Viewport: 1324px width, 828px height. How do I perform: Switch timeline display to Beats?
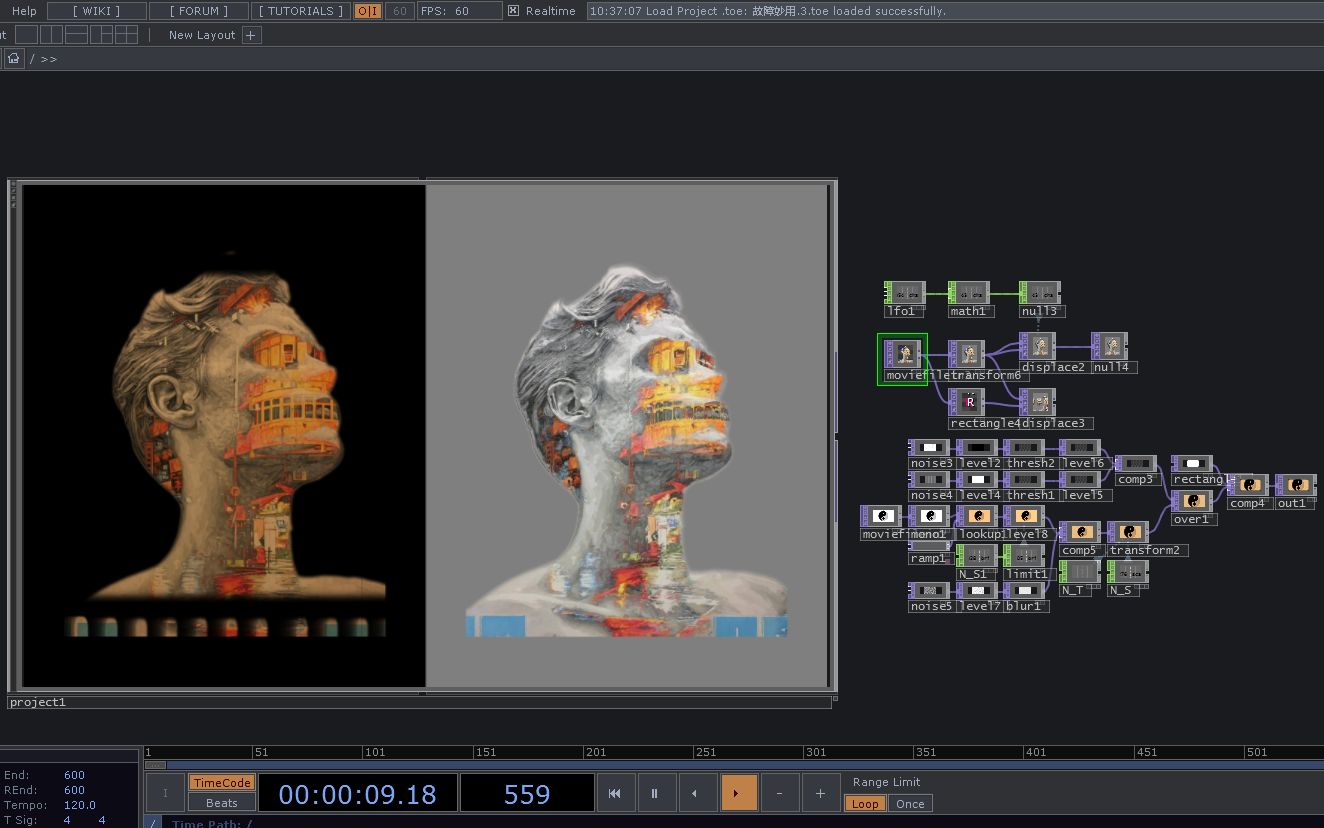pos(221,803)
